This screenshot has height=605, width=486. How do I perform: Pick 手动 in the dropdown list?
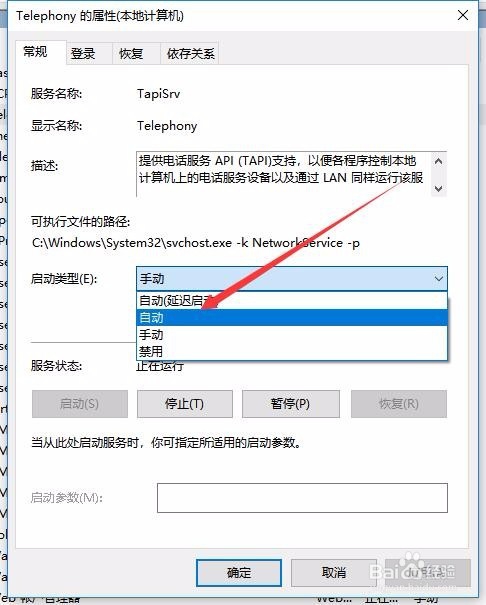tap(292, 334)
